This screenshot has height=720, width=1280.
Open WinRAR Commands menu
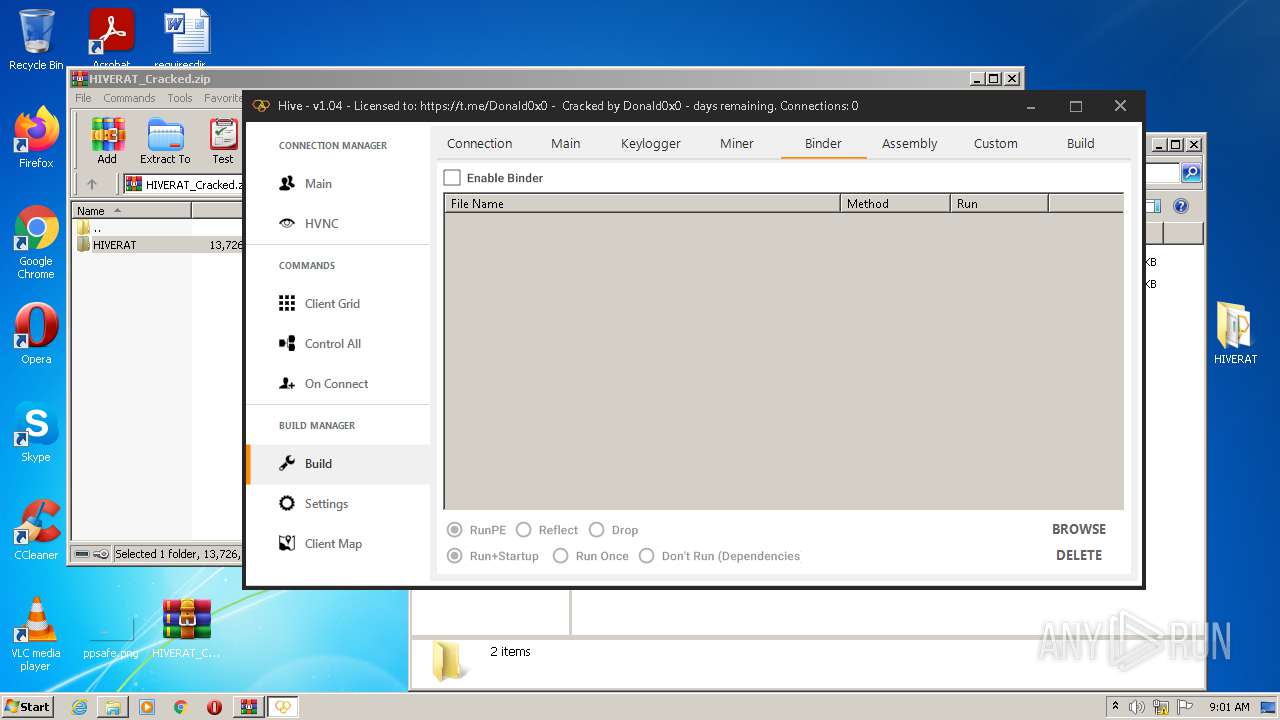(129, 98)
